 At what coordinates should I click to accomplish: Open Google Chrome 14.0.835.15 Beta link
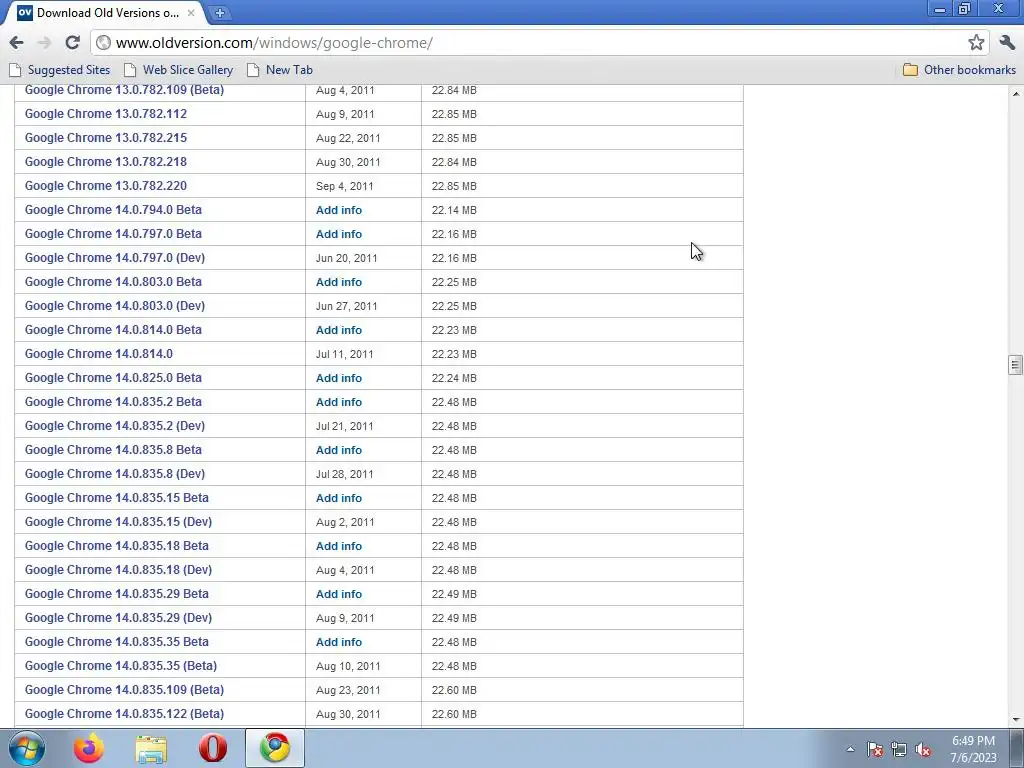pyautogui.click(x=117, y=498)
